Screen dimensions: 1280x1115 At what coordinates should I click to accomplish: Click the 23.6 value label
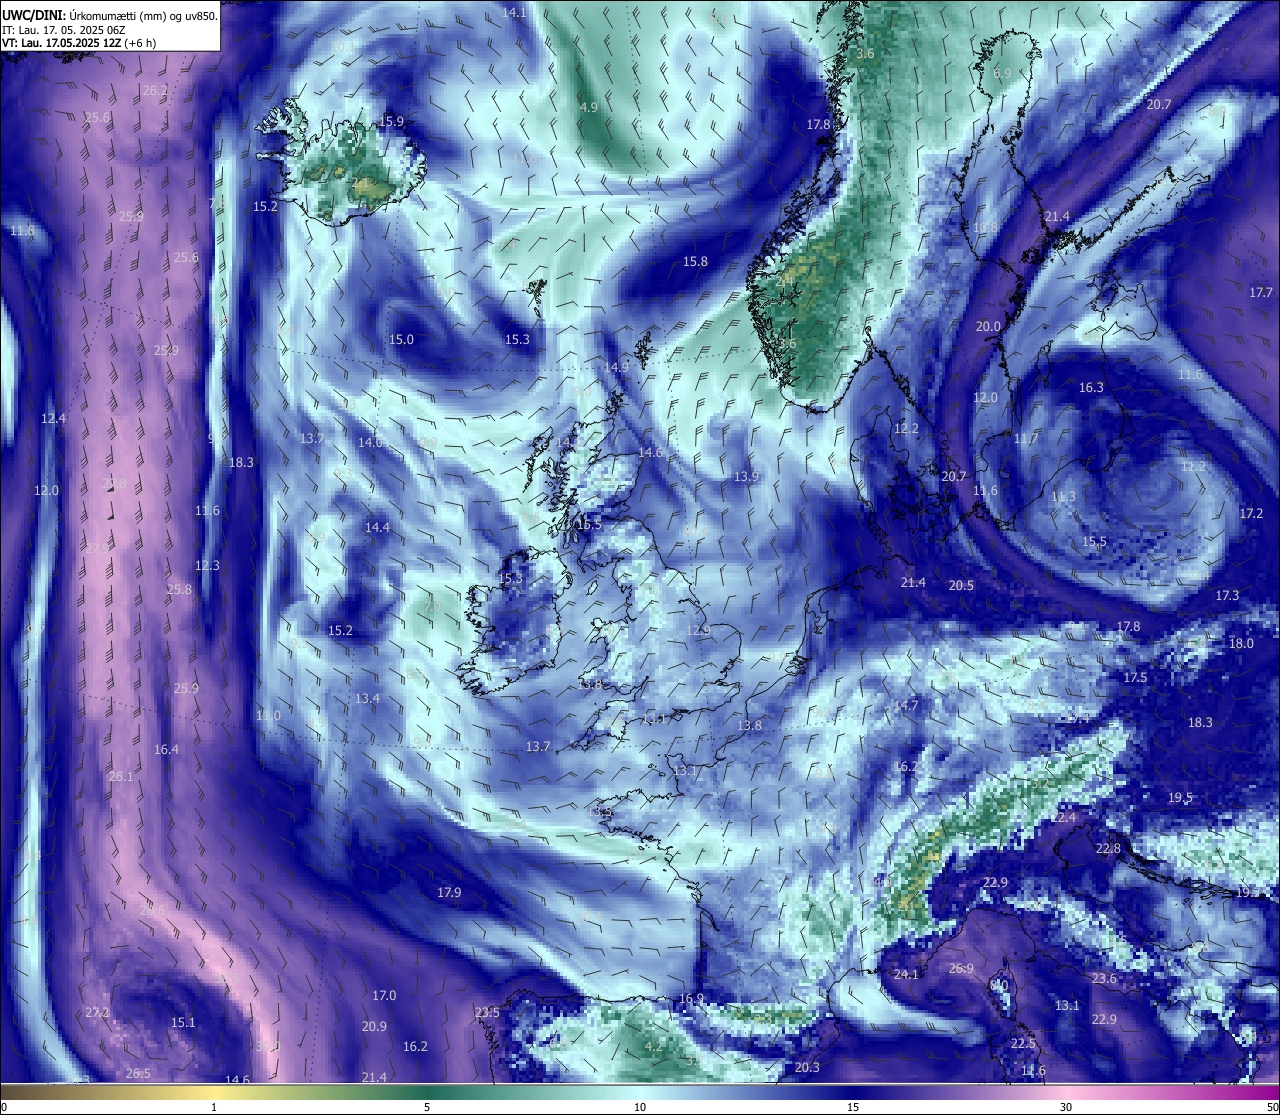(x=1104, y=978)
